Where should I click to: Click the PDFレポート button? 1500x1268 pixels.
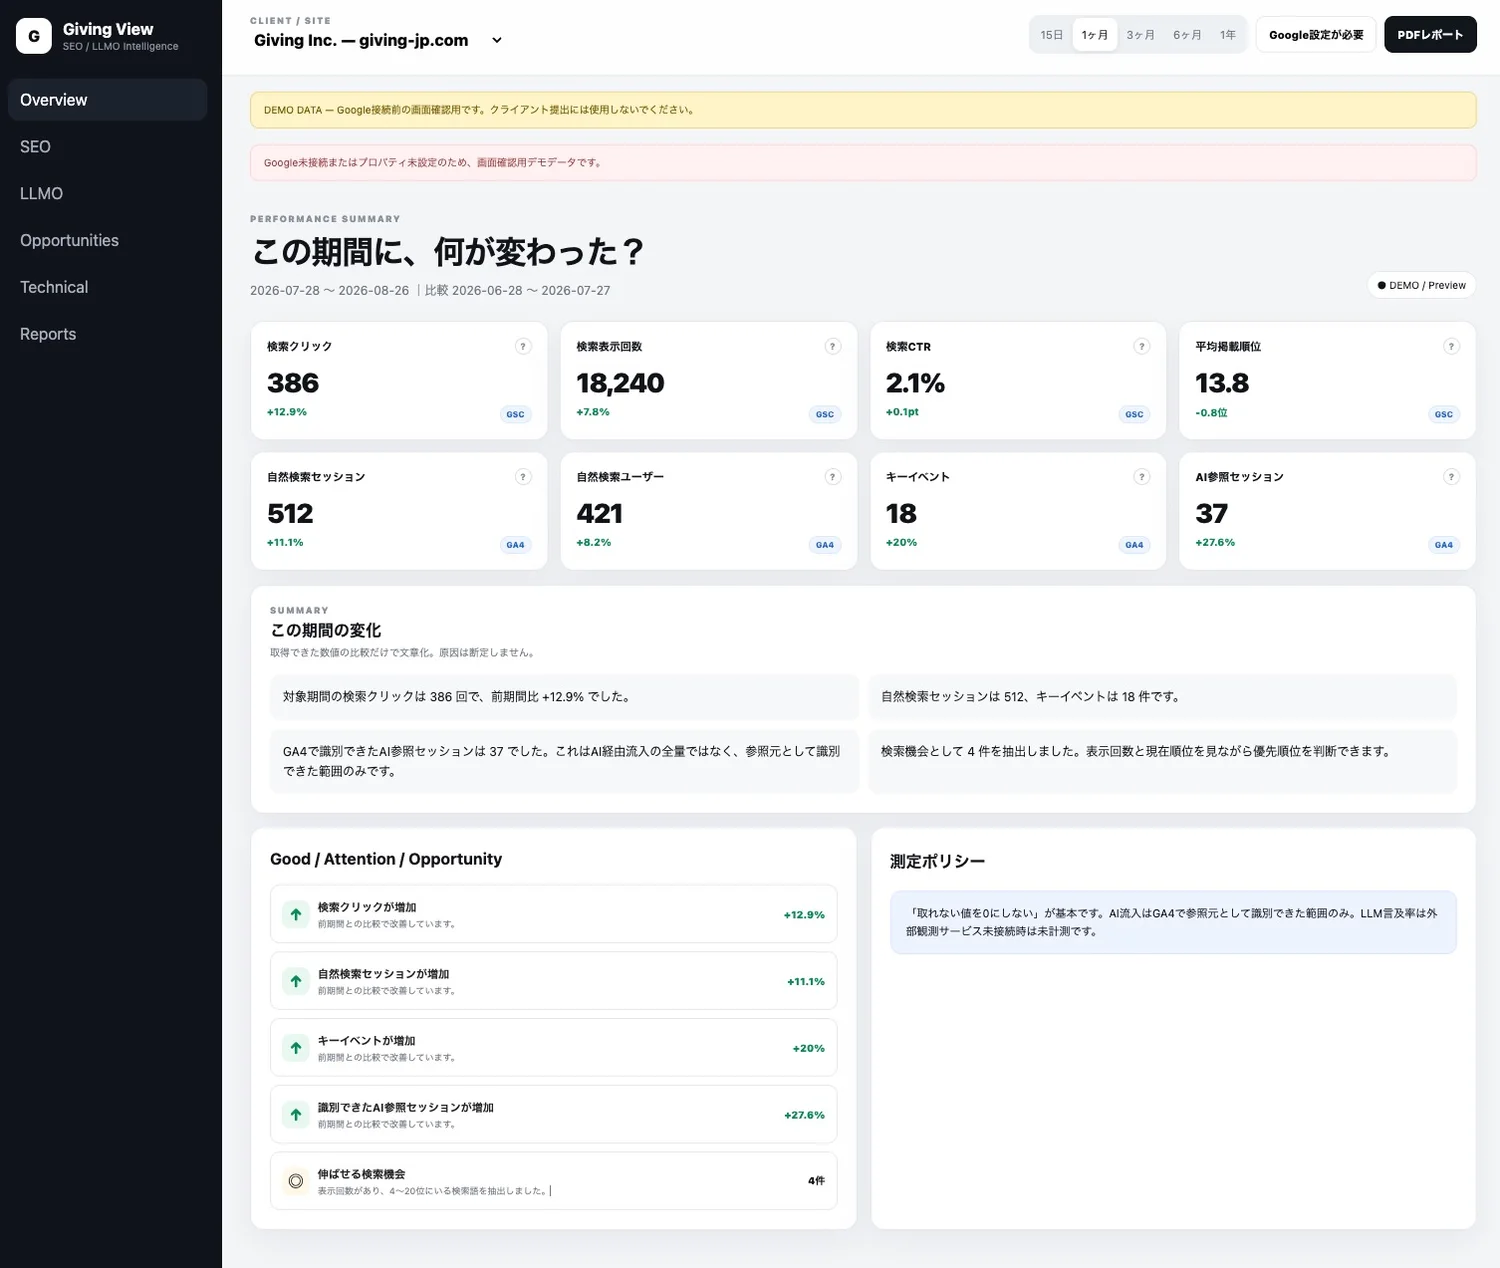[x=1430, y=35]
